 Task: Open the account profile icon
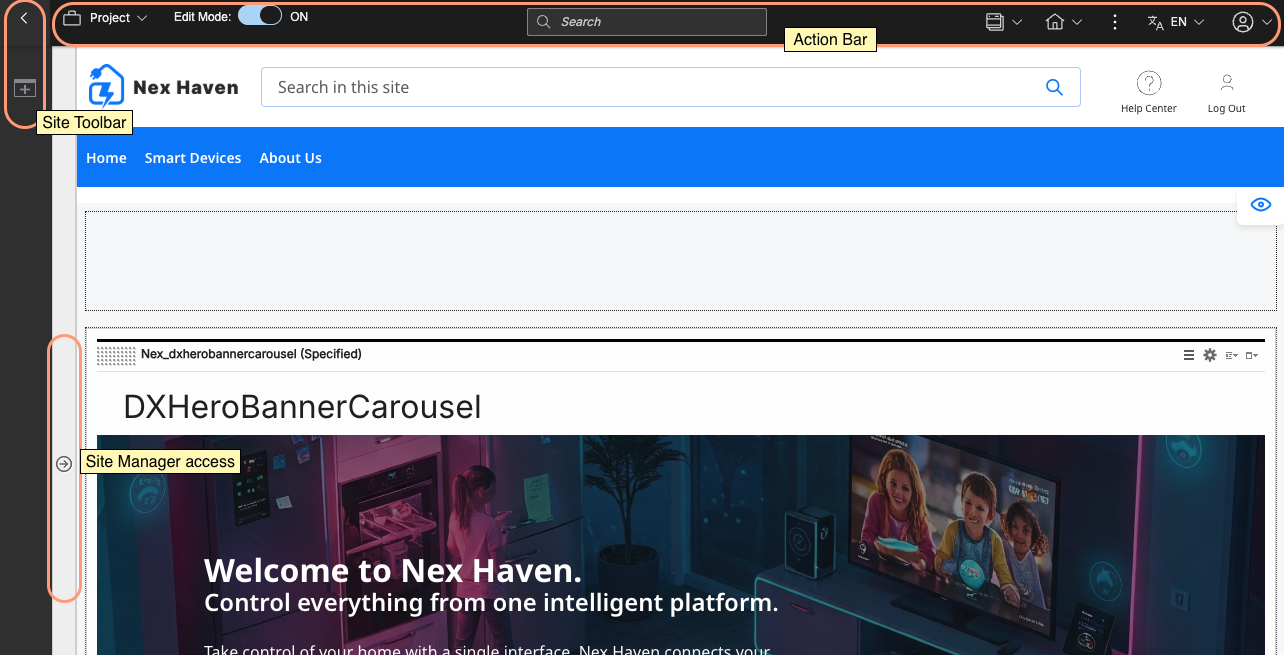click(x=1243, y=21)
